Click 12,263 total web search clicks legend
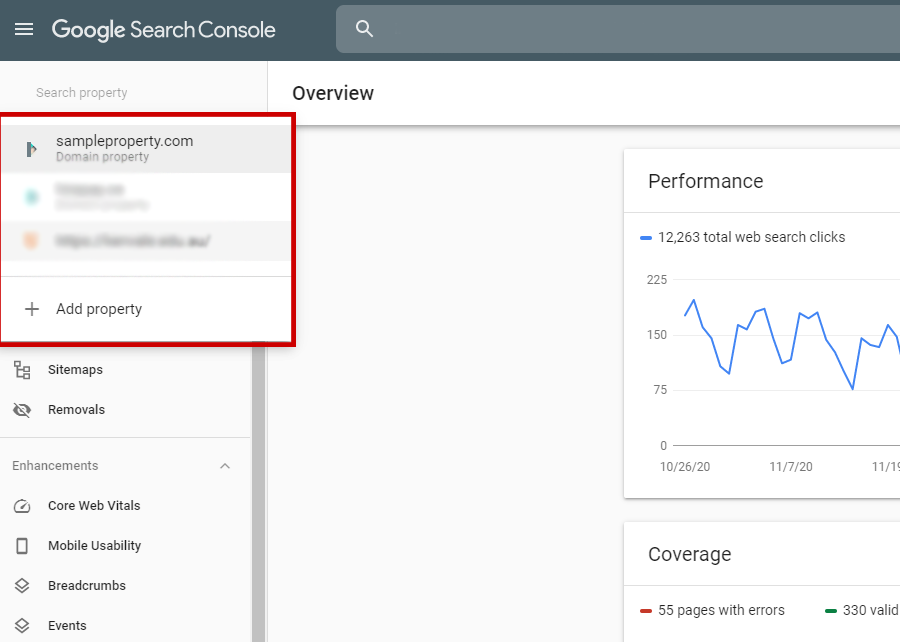900x642 pixels. point(743,238)
